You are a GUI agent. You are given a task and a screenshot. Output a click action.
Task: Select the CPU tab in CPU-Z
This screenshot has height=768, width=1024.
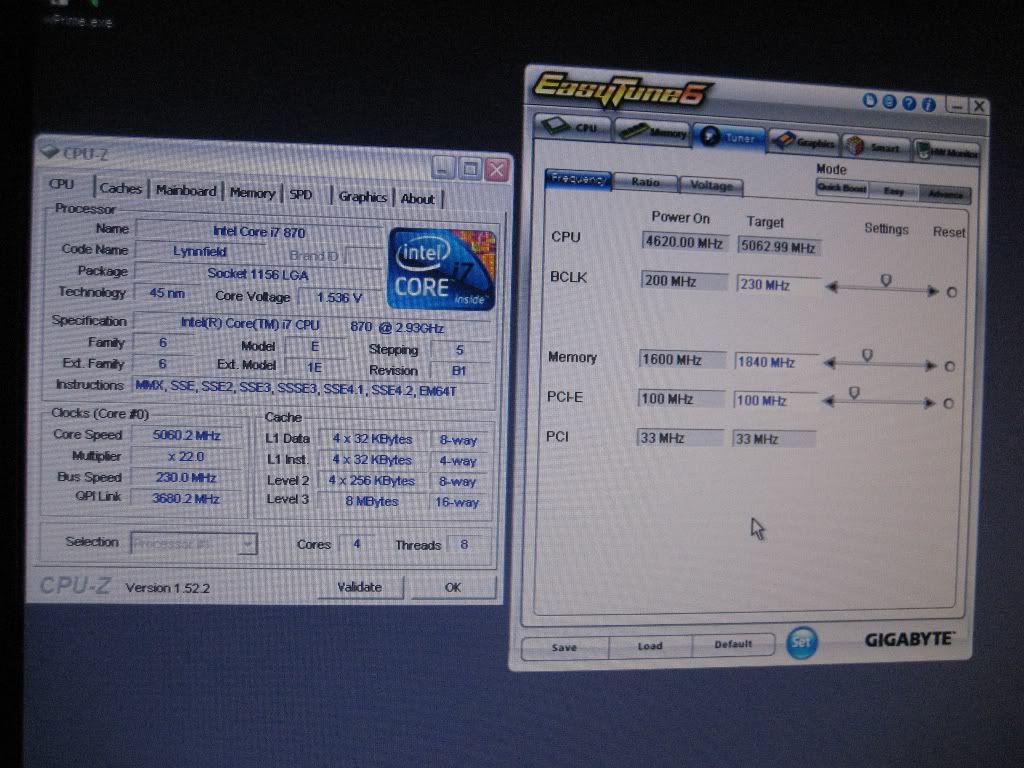pos(63,184)
